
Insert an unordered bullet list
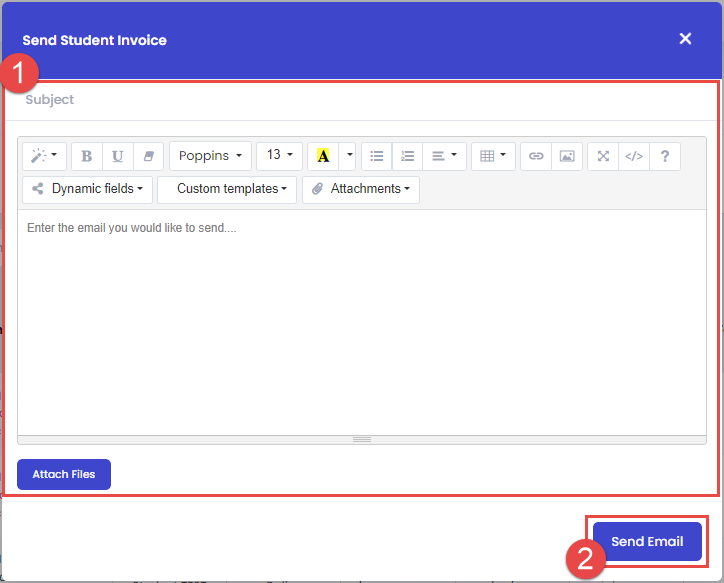(377, 156)
